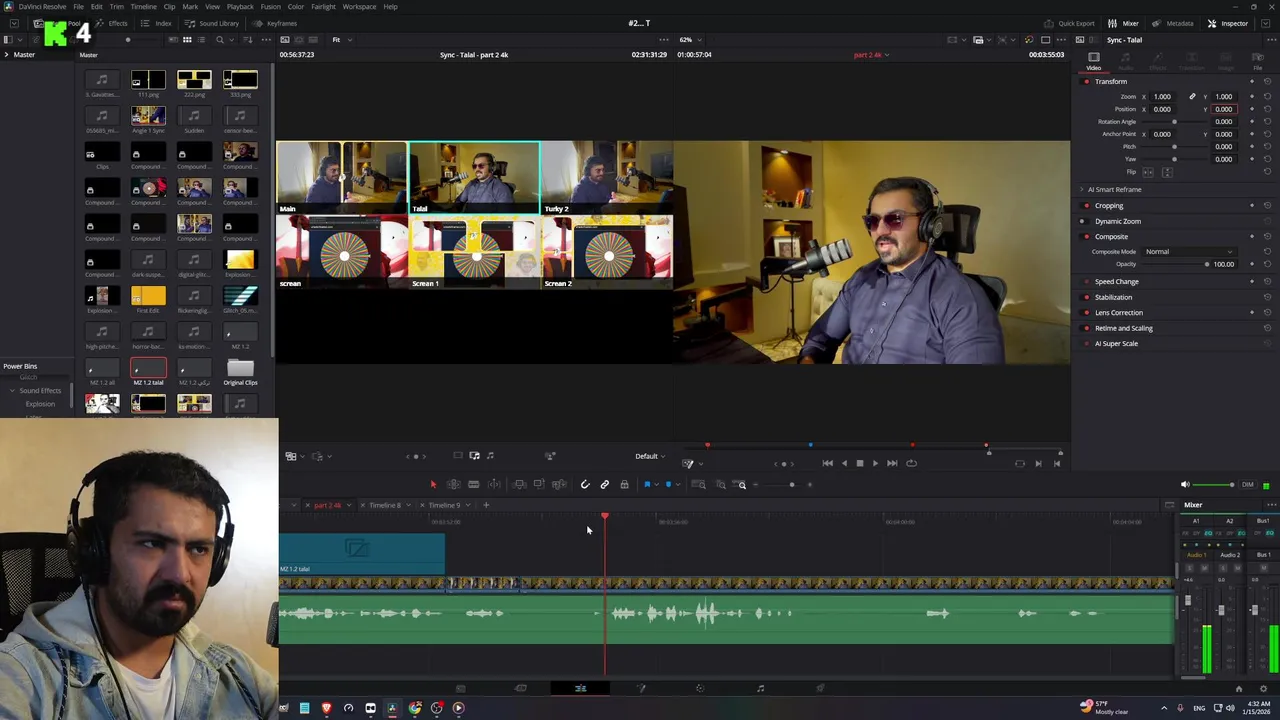Open the Keyframes editor
The height and width of the screenshot is (720, 1280).
pyautogui.click(x=276, y=23)
